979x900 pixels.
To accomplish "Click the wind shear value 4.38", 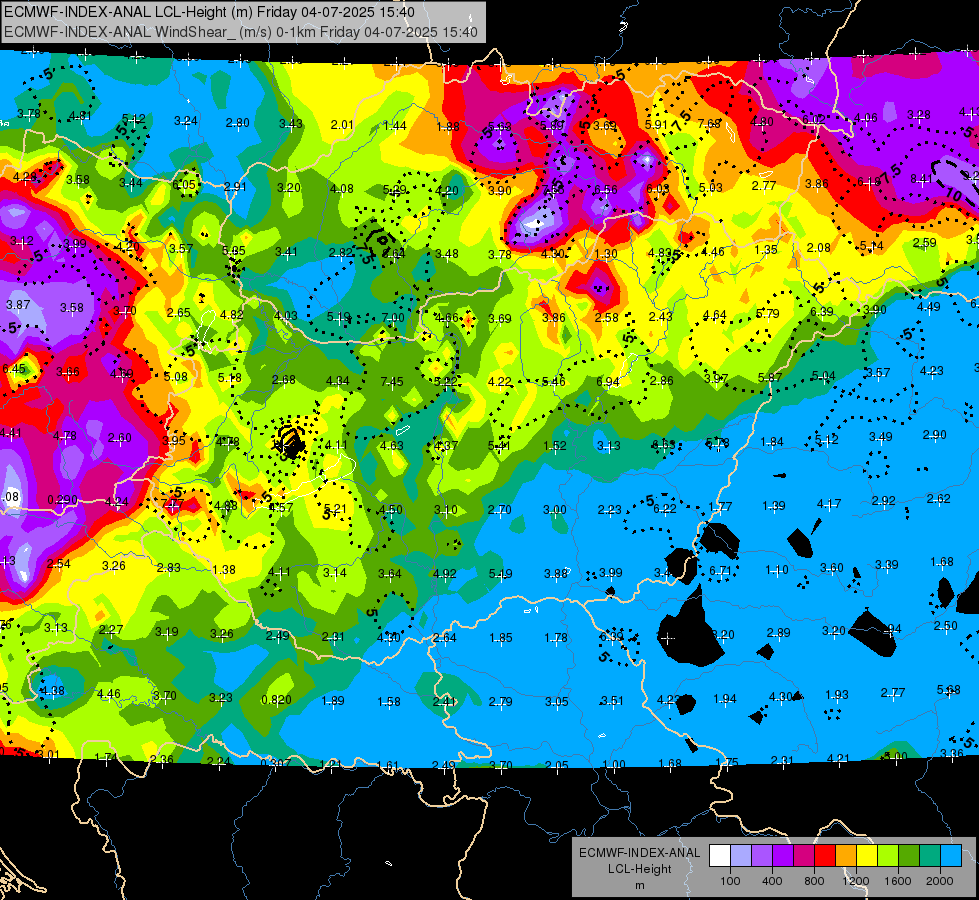I will click(52, 691).
